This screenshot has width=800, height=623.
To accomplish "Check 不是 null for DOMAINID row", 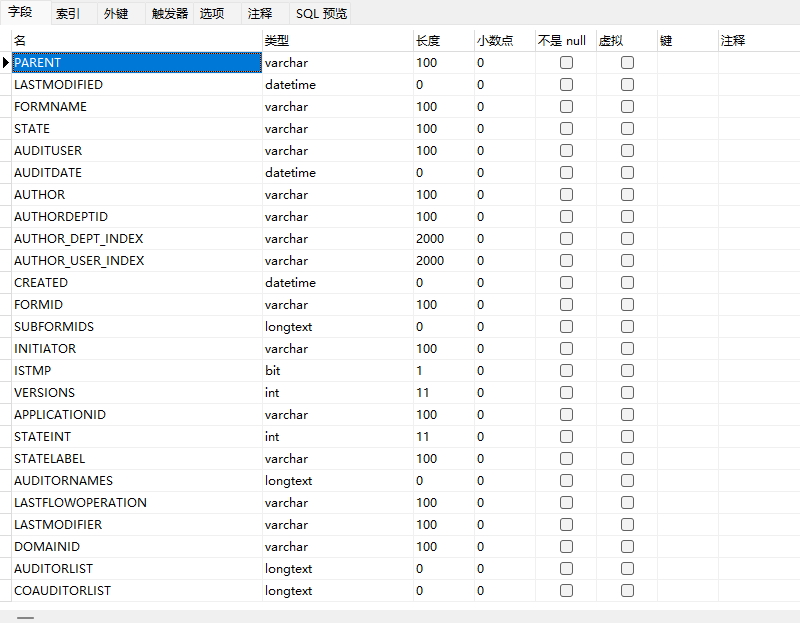I will 566,546.
